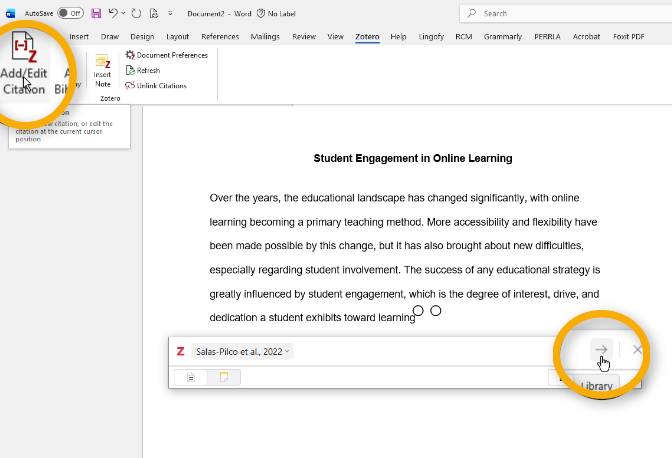Accept citation with the arrow button
Image resolution: width=672 pixels, height=458 pixels.
[600, 350]
